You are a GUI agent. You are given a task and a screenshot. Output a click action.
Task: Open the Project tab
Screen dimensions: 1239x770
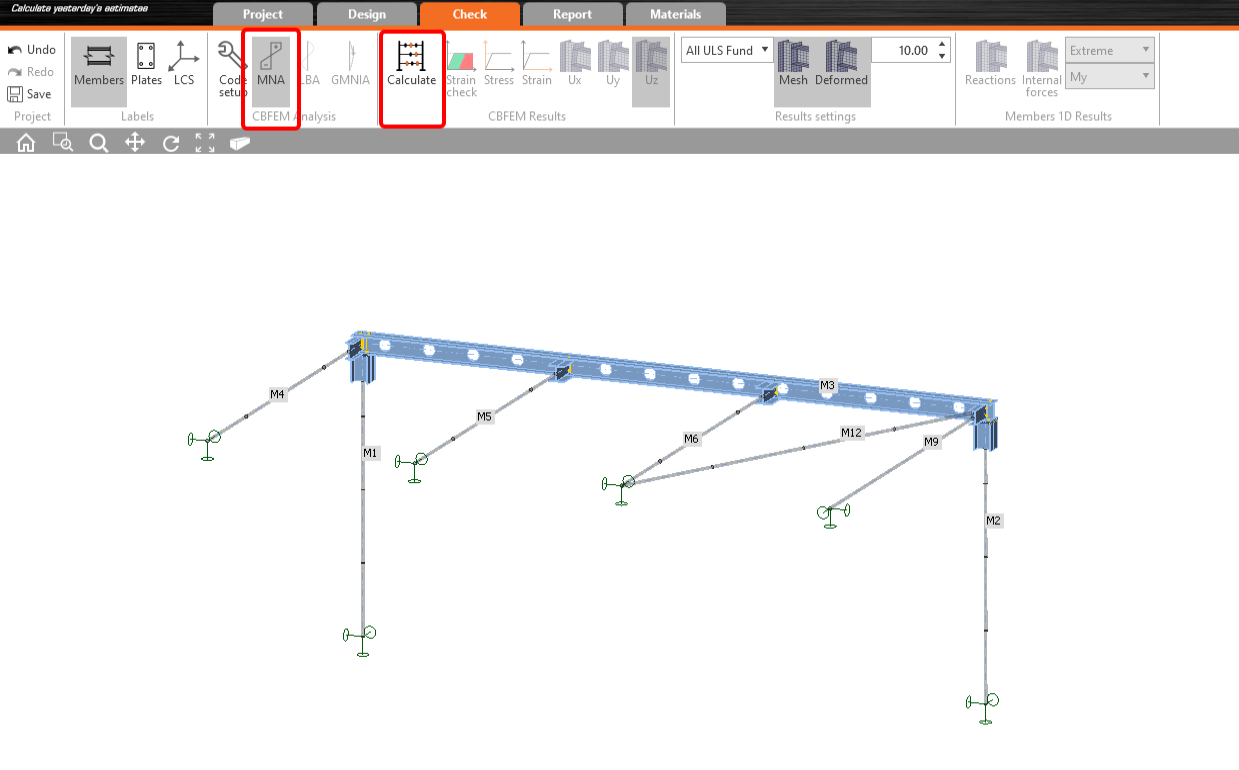[263, 14]
